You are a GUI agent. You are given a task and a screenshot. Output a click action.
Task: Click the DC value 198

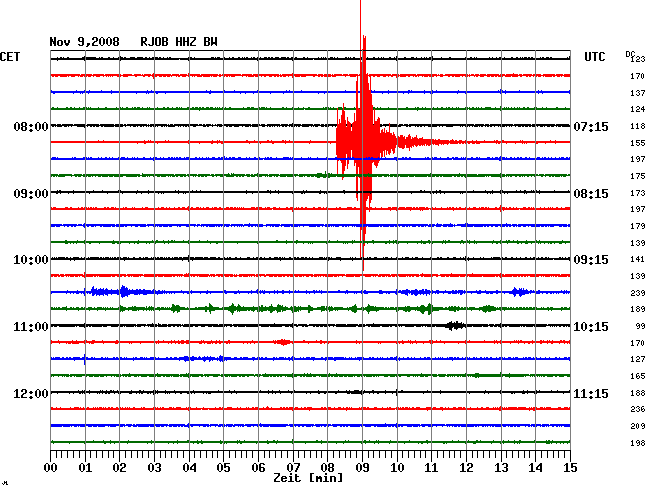coord(638,443)
